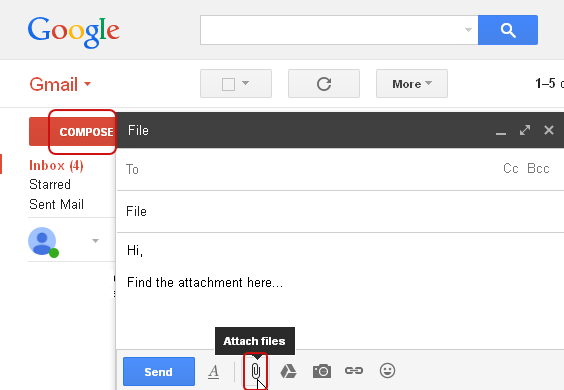The width and height of the screenshot is (564, 390).
Task: Open the select checkbox dropdown arrow
Action: [245, 83]
